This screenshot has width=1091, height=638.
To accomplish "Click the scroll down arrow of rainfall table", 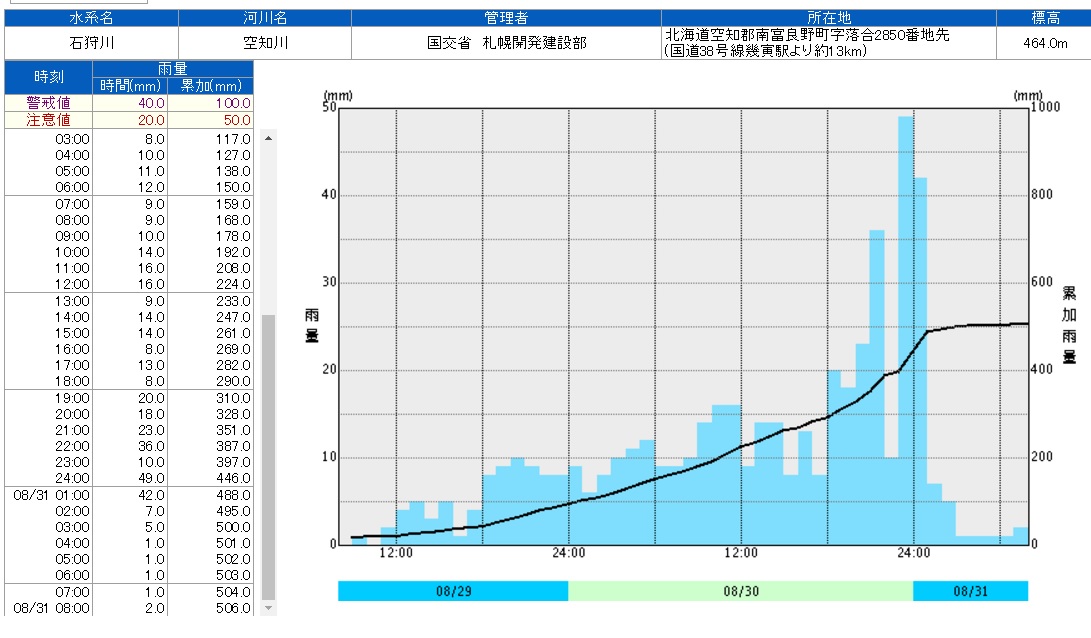I will 267,606.
